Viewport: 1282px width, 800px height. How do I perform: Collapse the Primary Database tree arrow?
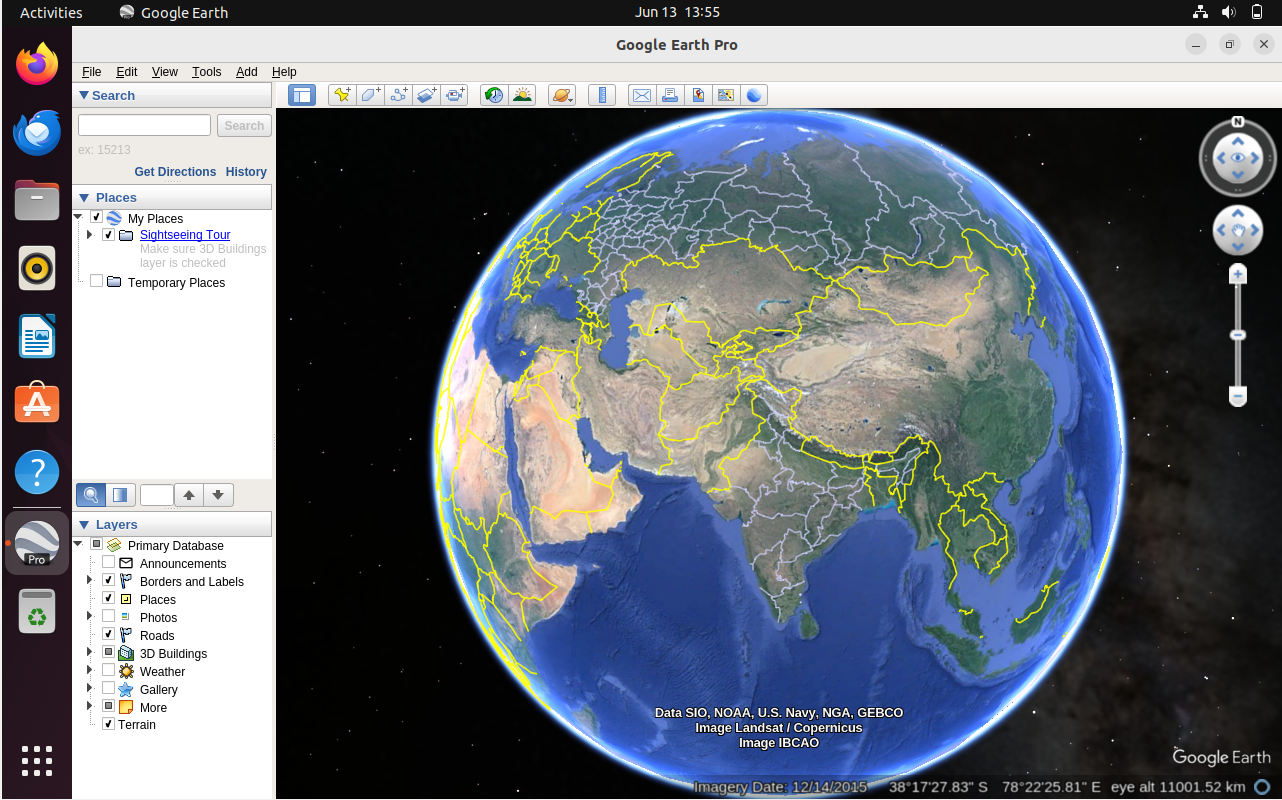click(x=79, y=544)
